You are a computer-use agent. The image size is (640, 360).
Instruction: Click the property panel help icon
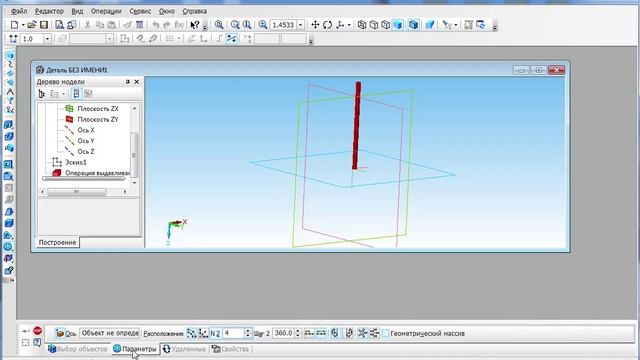click(38, 342)
